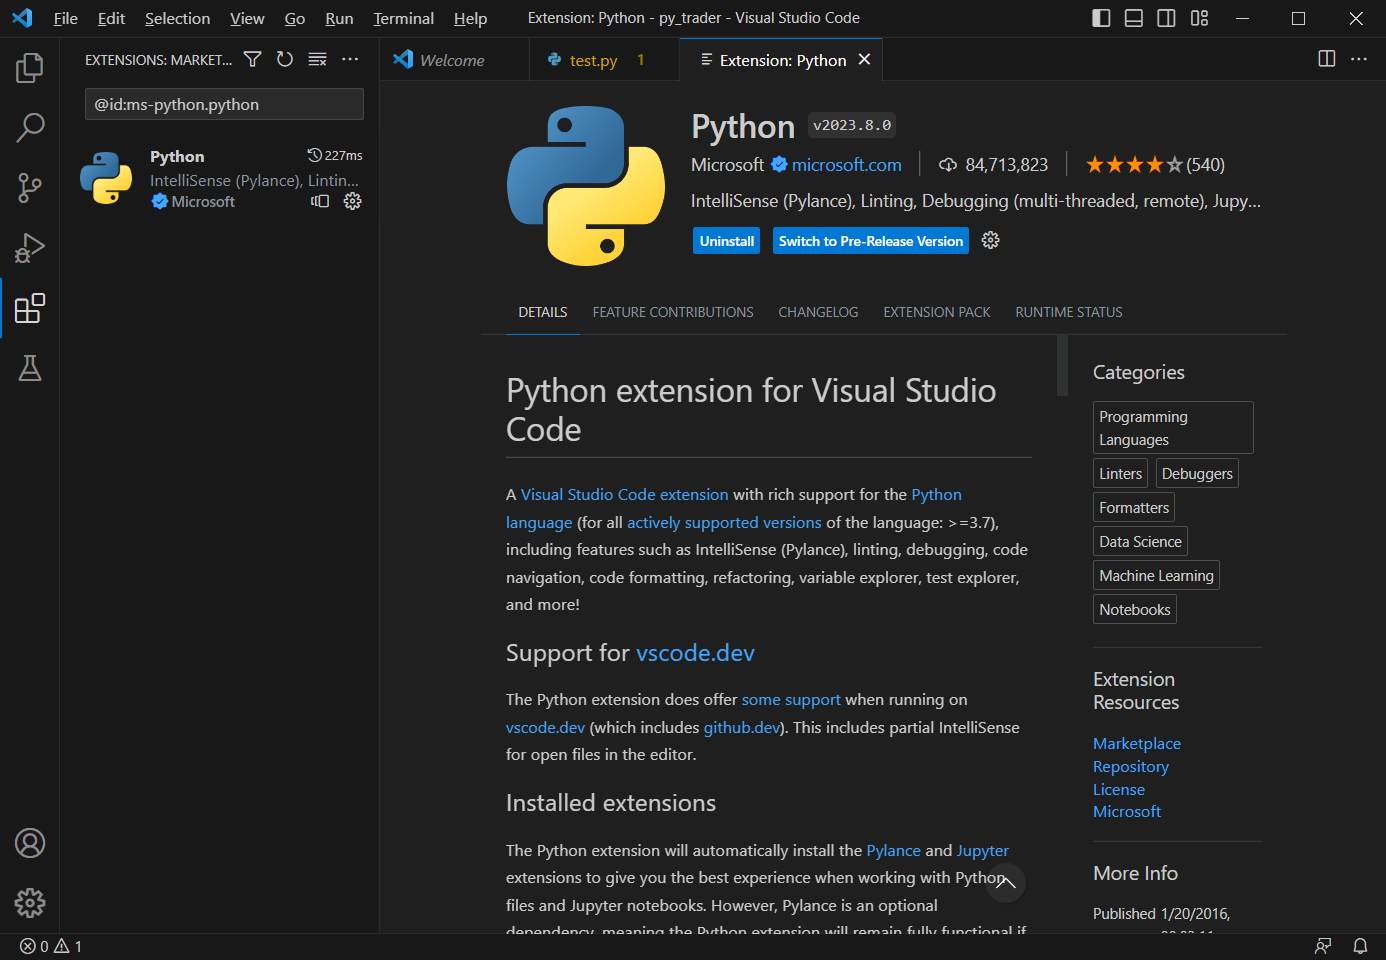Open Views and More Actions in Extensions sidebar
Screen dimensions: 1386x960
[350, 60]
